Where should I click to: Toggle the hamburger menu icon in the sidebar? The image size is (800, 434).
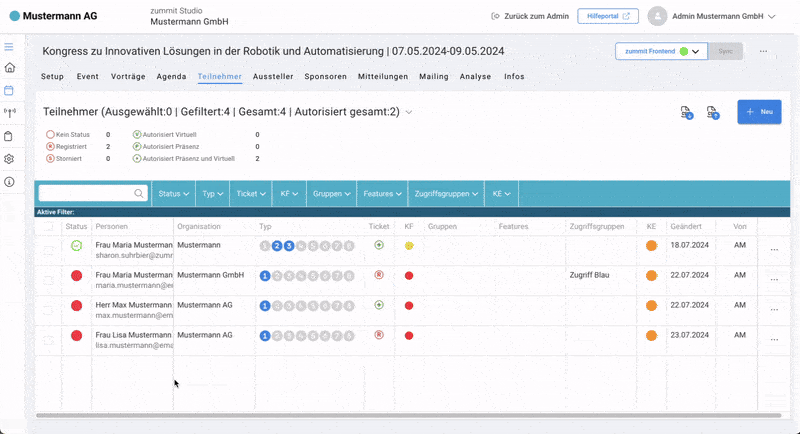tap(10, 46)
